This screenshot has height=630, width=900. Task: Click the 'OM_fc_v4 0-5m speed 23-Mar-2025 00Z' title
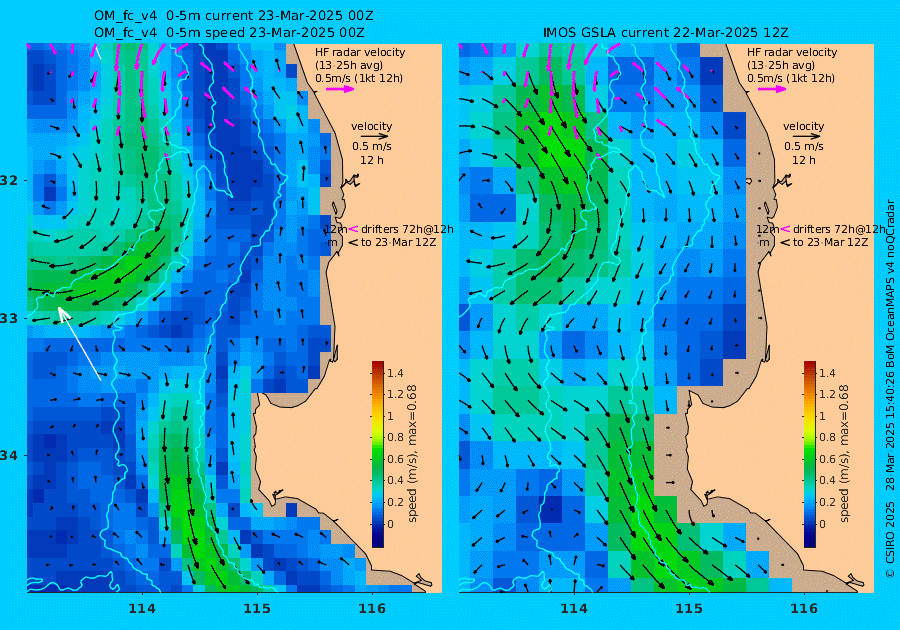point(229,33)
